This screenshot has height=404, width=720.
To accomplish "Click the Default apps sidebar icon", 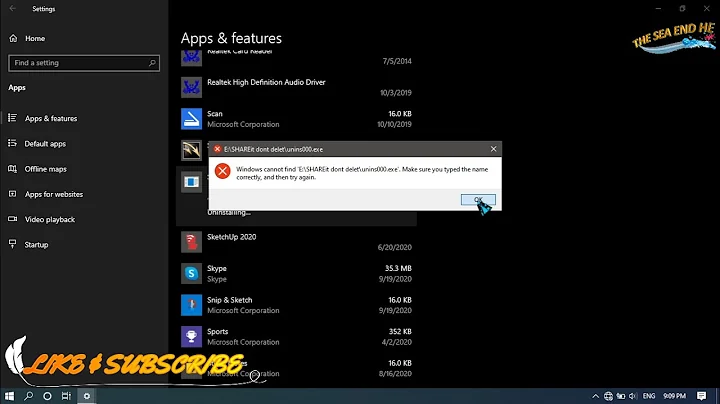I will 12,143.
